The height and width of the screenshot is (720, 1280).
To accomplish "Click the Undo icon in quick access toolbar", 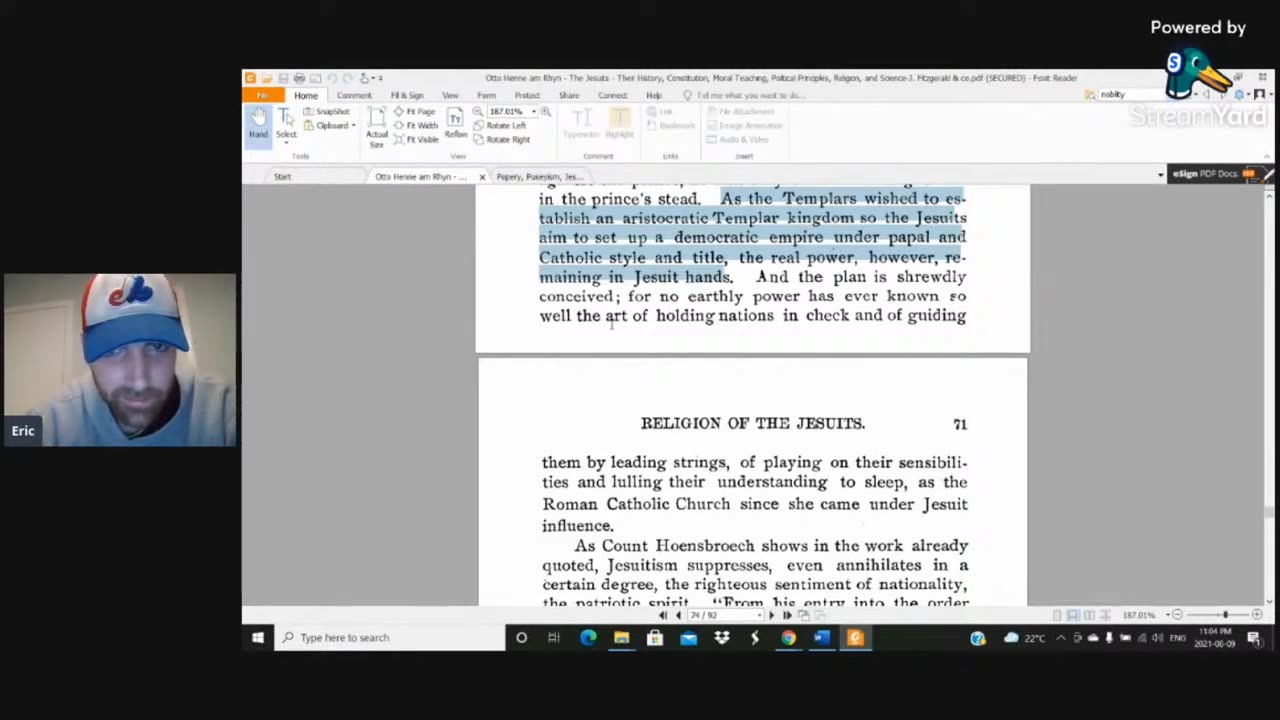I will 331,78.
